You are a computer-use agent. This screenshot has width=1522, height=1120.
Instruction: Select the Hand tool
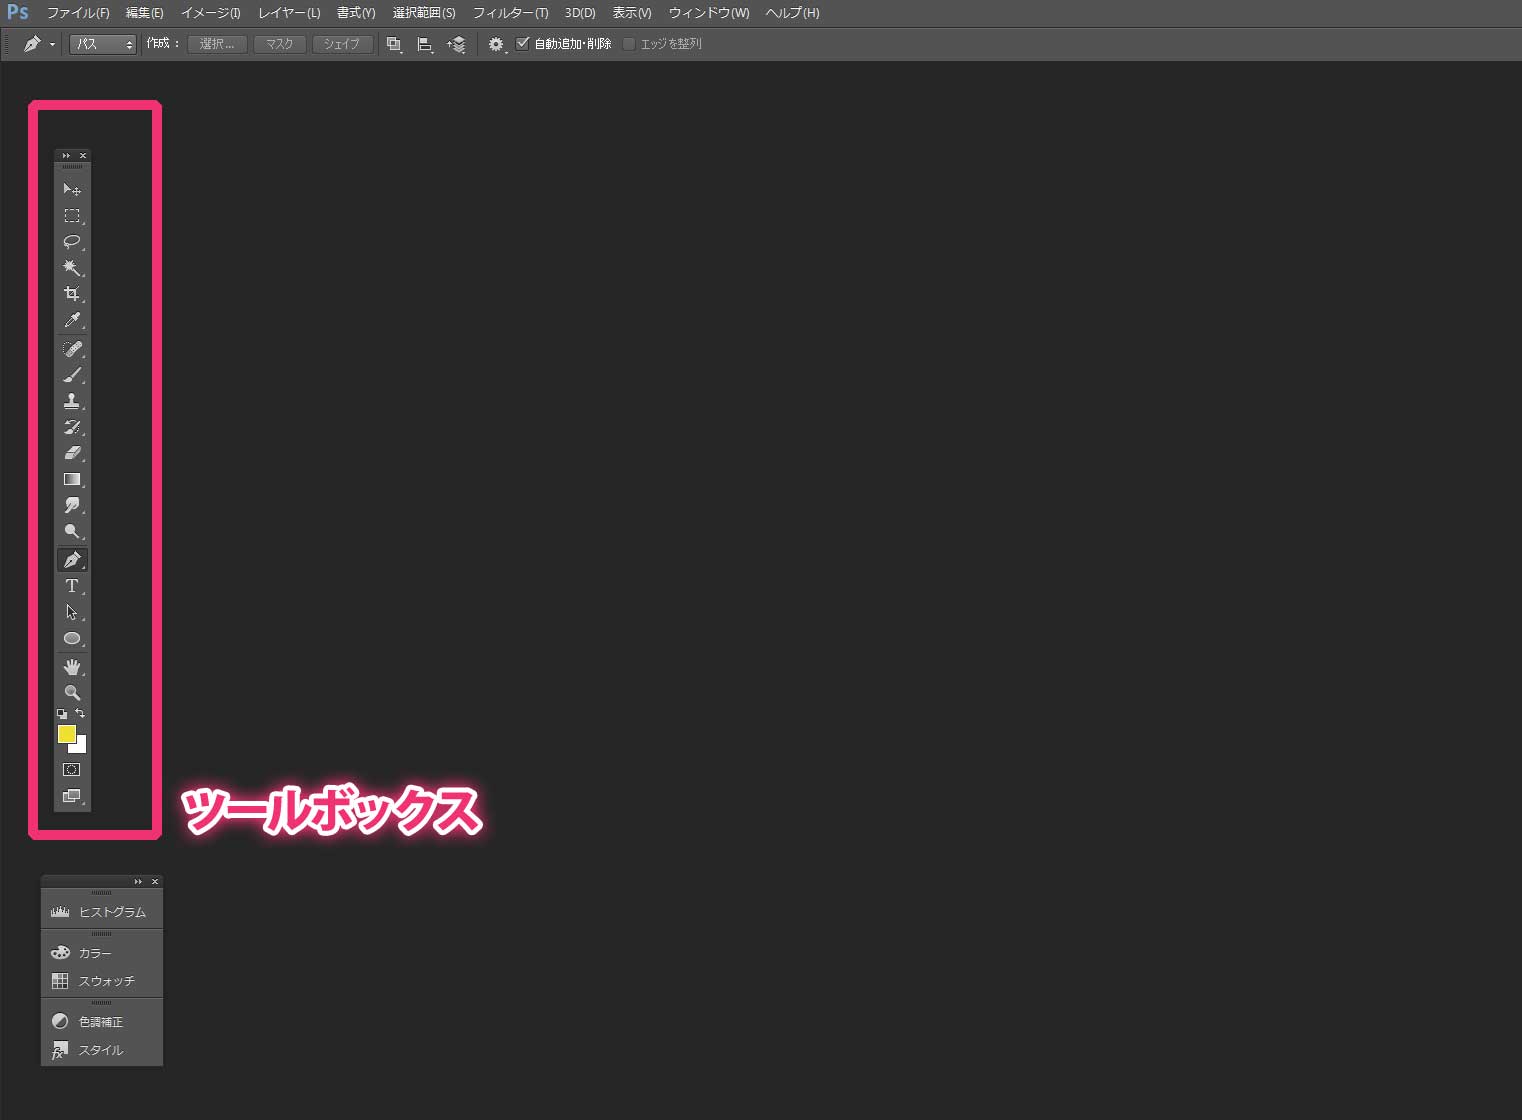tap(72, 667)
